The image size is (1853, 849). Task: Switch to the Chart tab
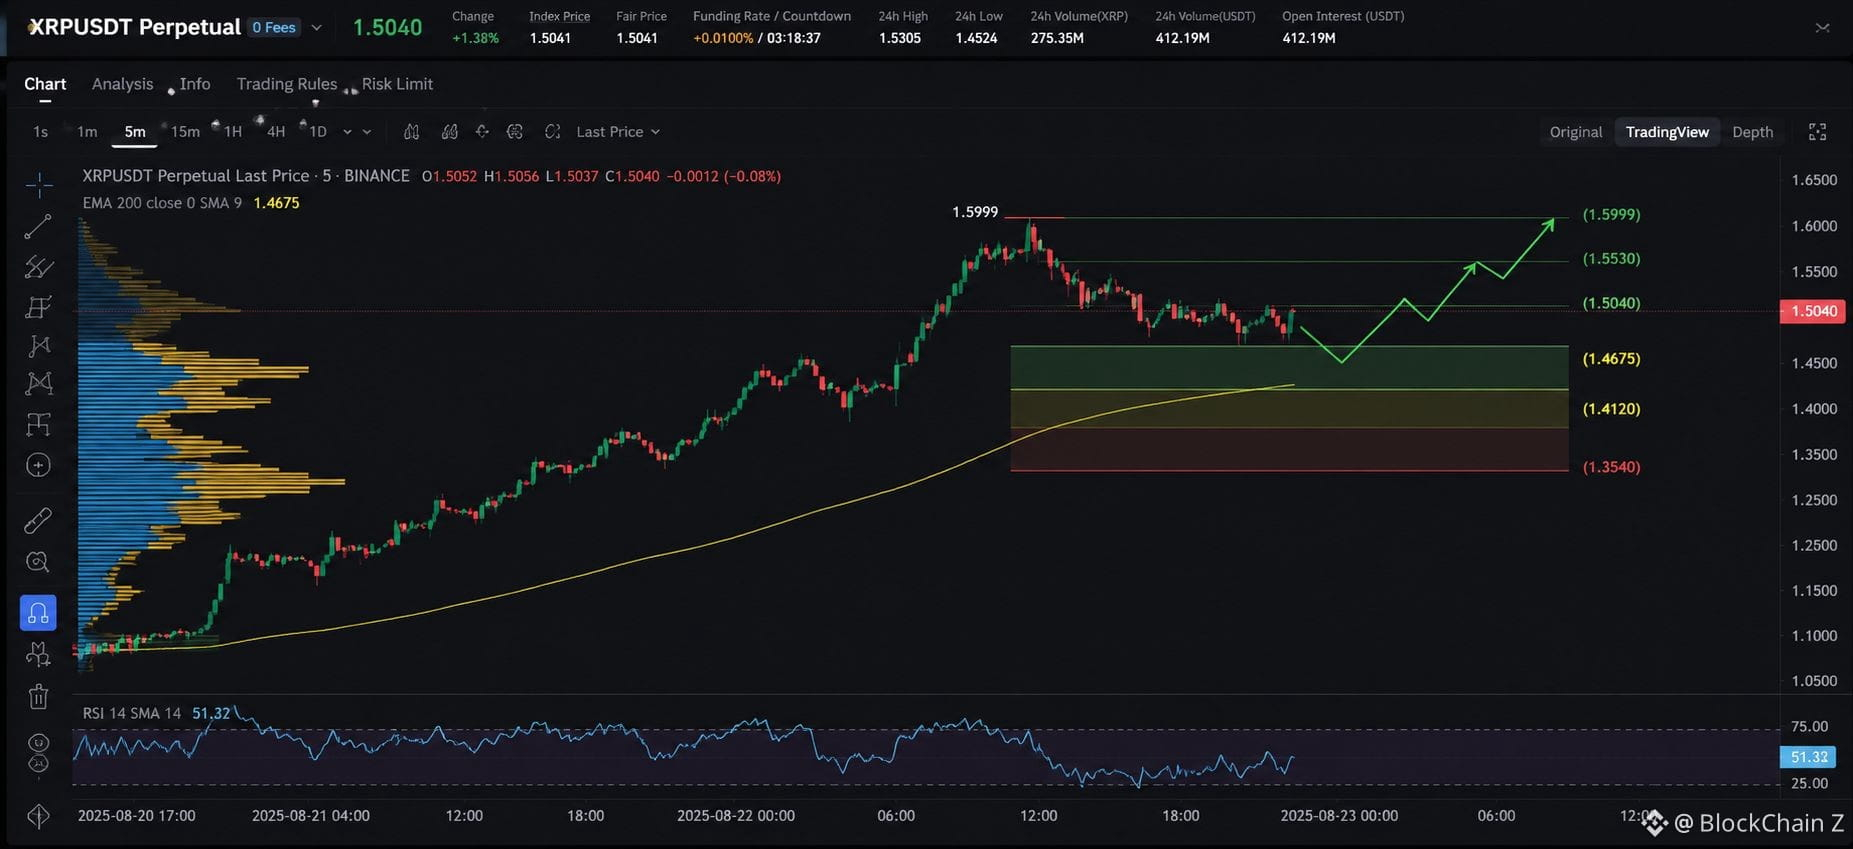tap(45, 84)
